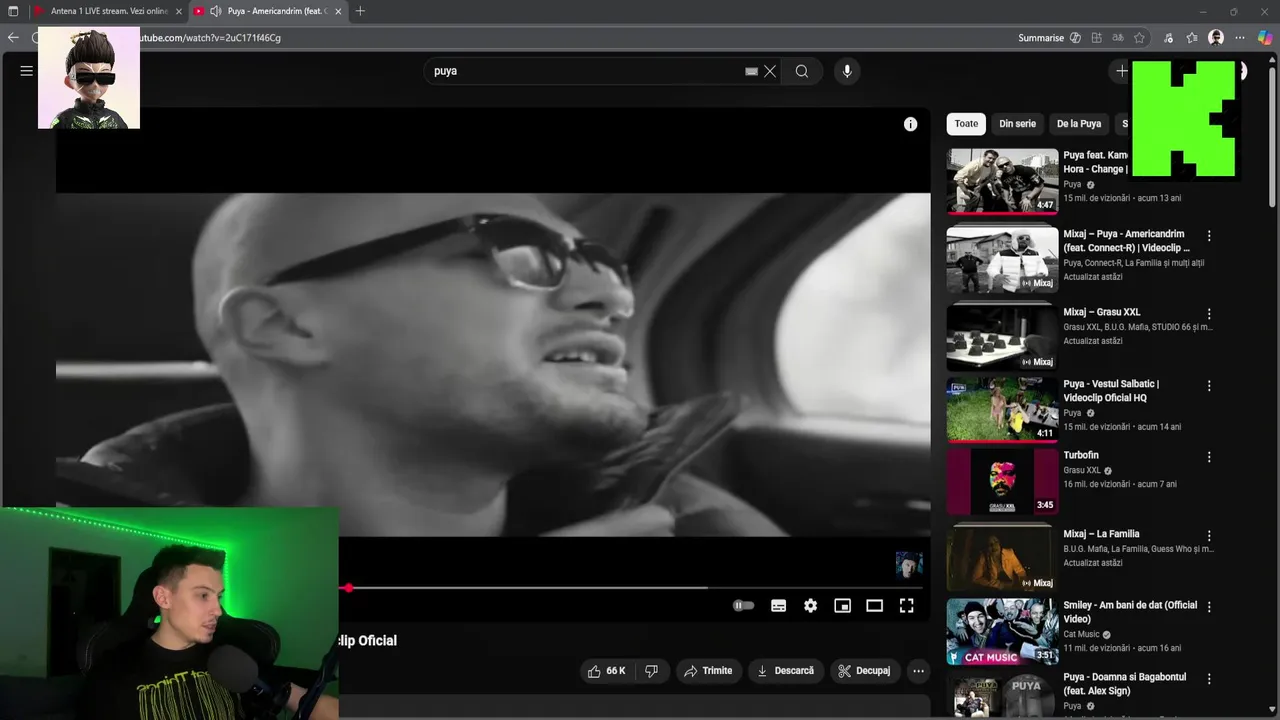This screenshot has height=720, width=1280.
Task: Open the Mixaj – Puya Americandrim thumbnail
Action: point(1002,259)
